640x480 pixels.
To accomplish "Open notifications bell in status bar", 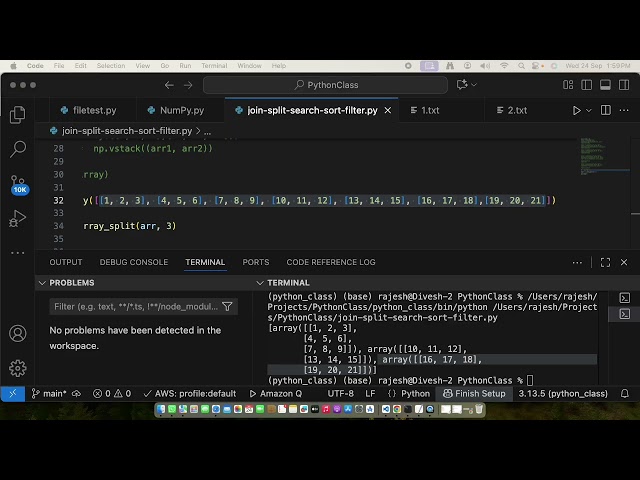I will tap(624, 393).
